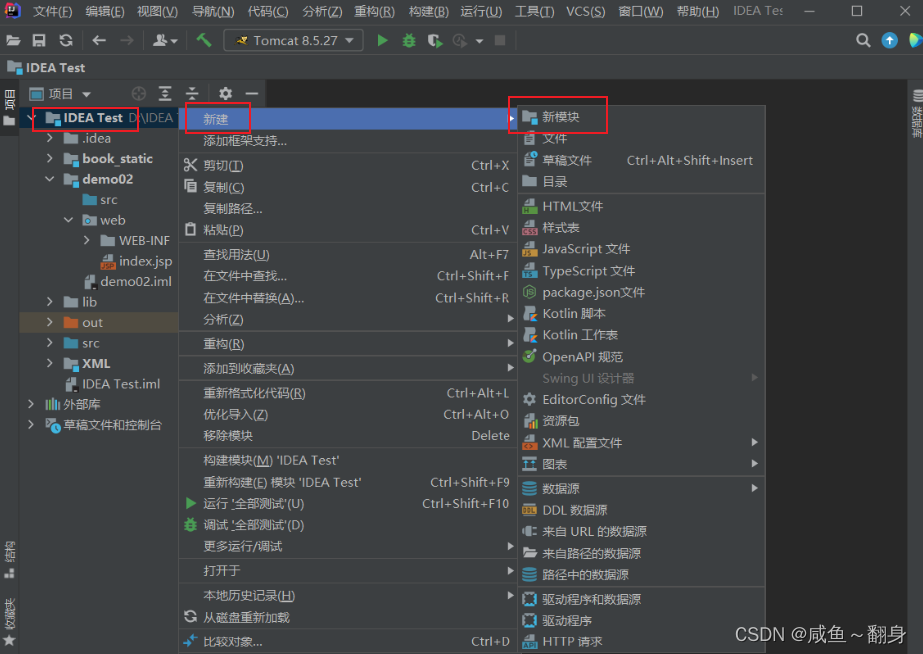
Task: Collapse the demo02 module
Action: coord(50,179)
